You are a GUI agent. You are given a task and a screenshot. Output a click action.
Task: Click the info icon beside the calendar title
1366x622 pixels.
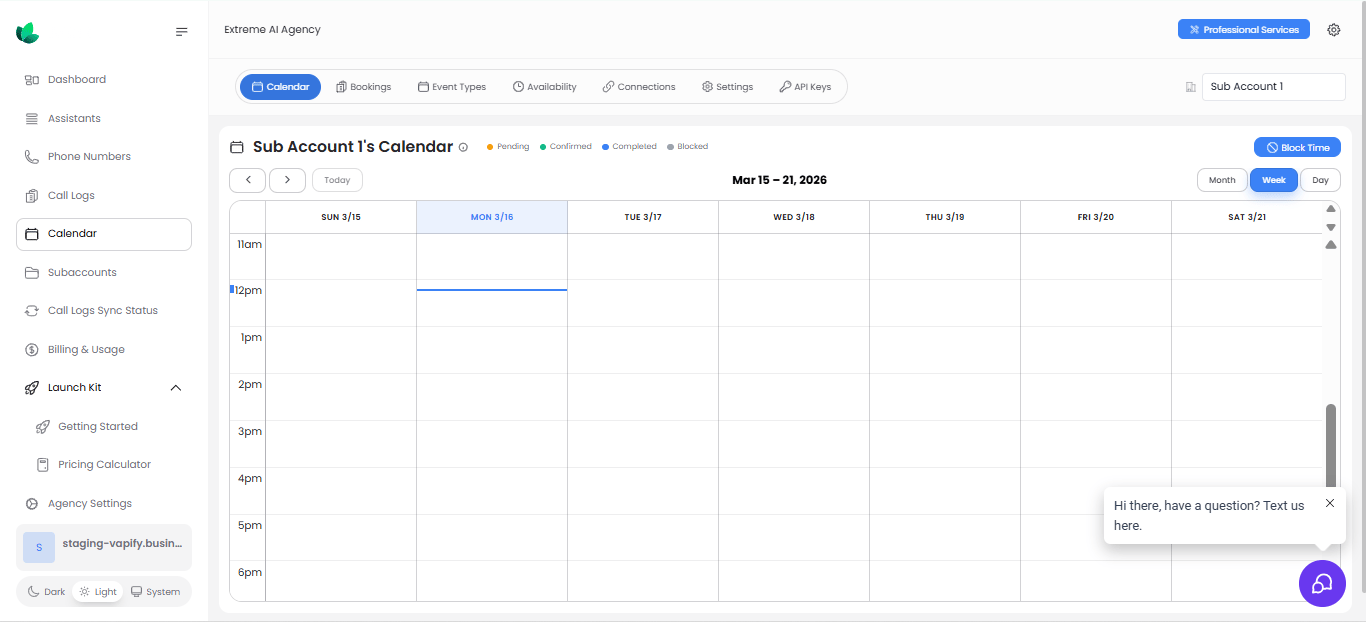coord(463,147)
